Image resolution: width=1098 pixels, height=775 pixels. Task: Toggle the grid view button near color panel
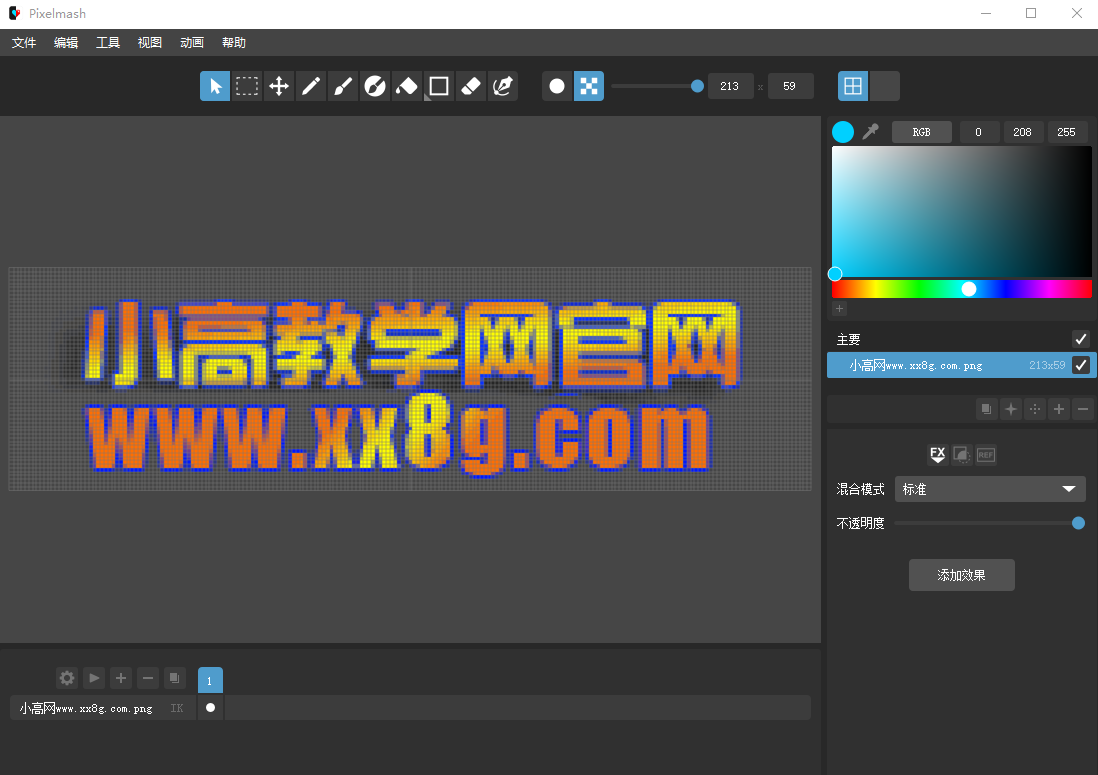click(x=852, y=86)
